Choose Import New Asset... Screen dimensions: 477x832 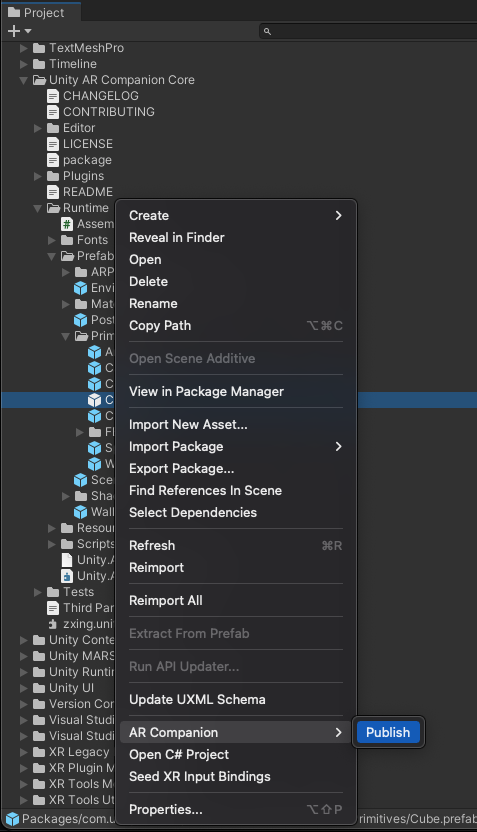click(236, 424)
